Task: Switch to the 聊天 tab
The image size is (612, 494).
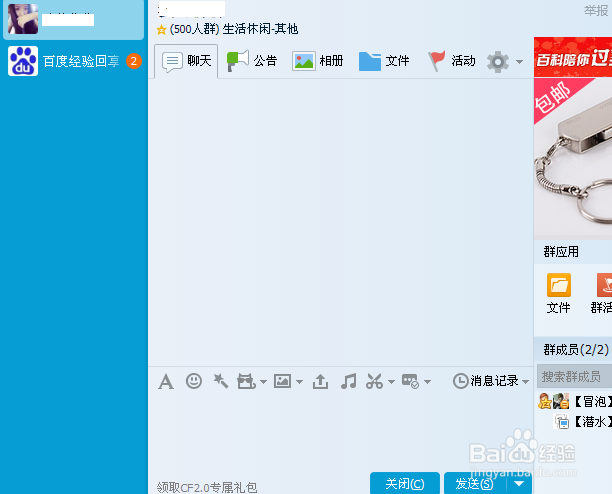Action: [186, 61]
